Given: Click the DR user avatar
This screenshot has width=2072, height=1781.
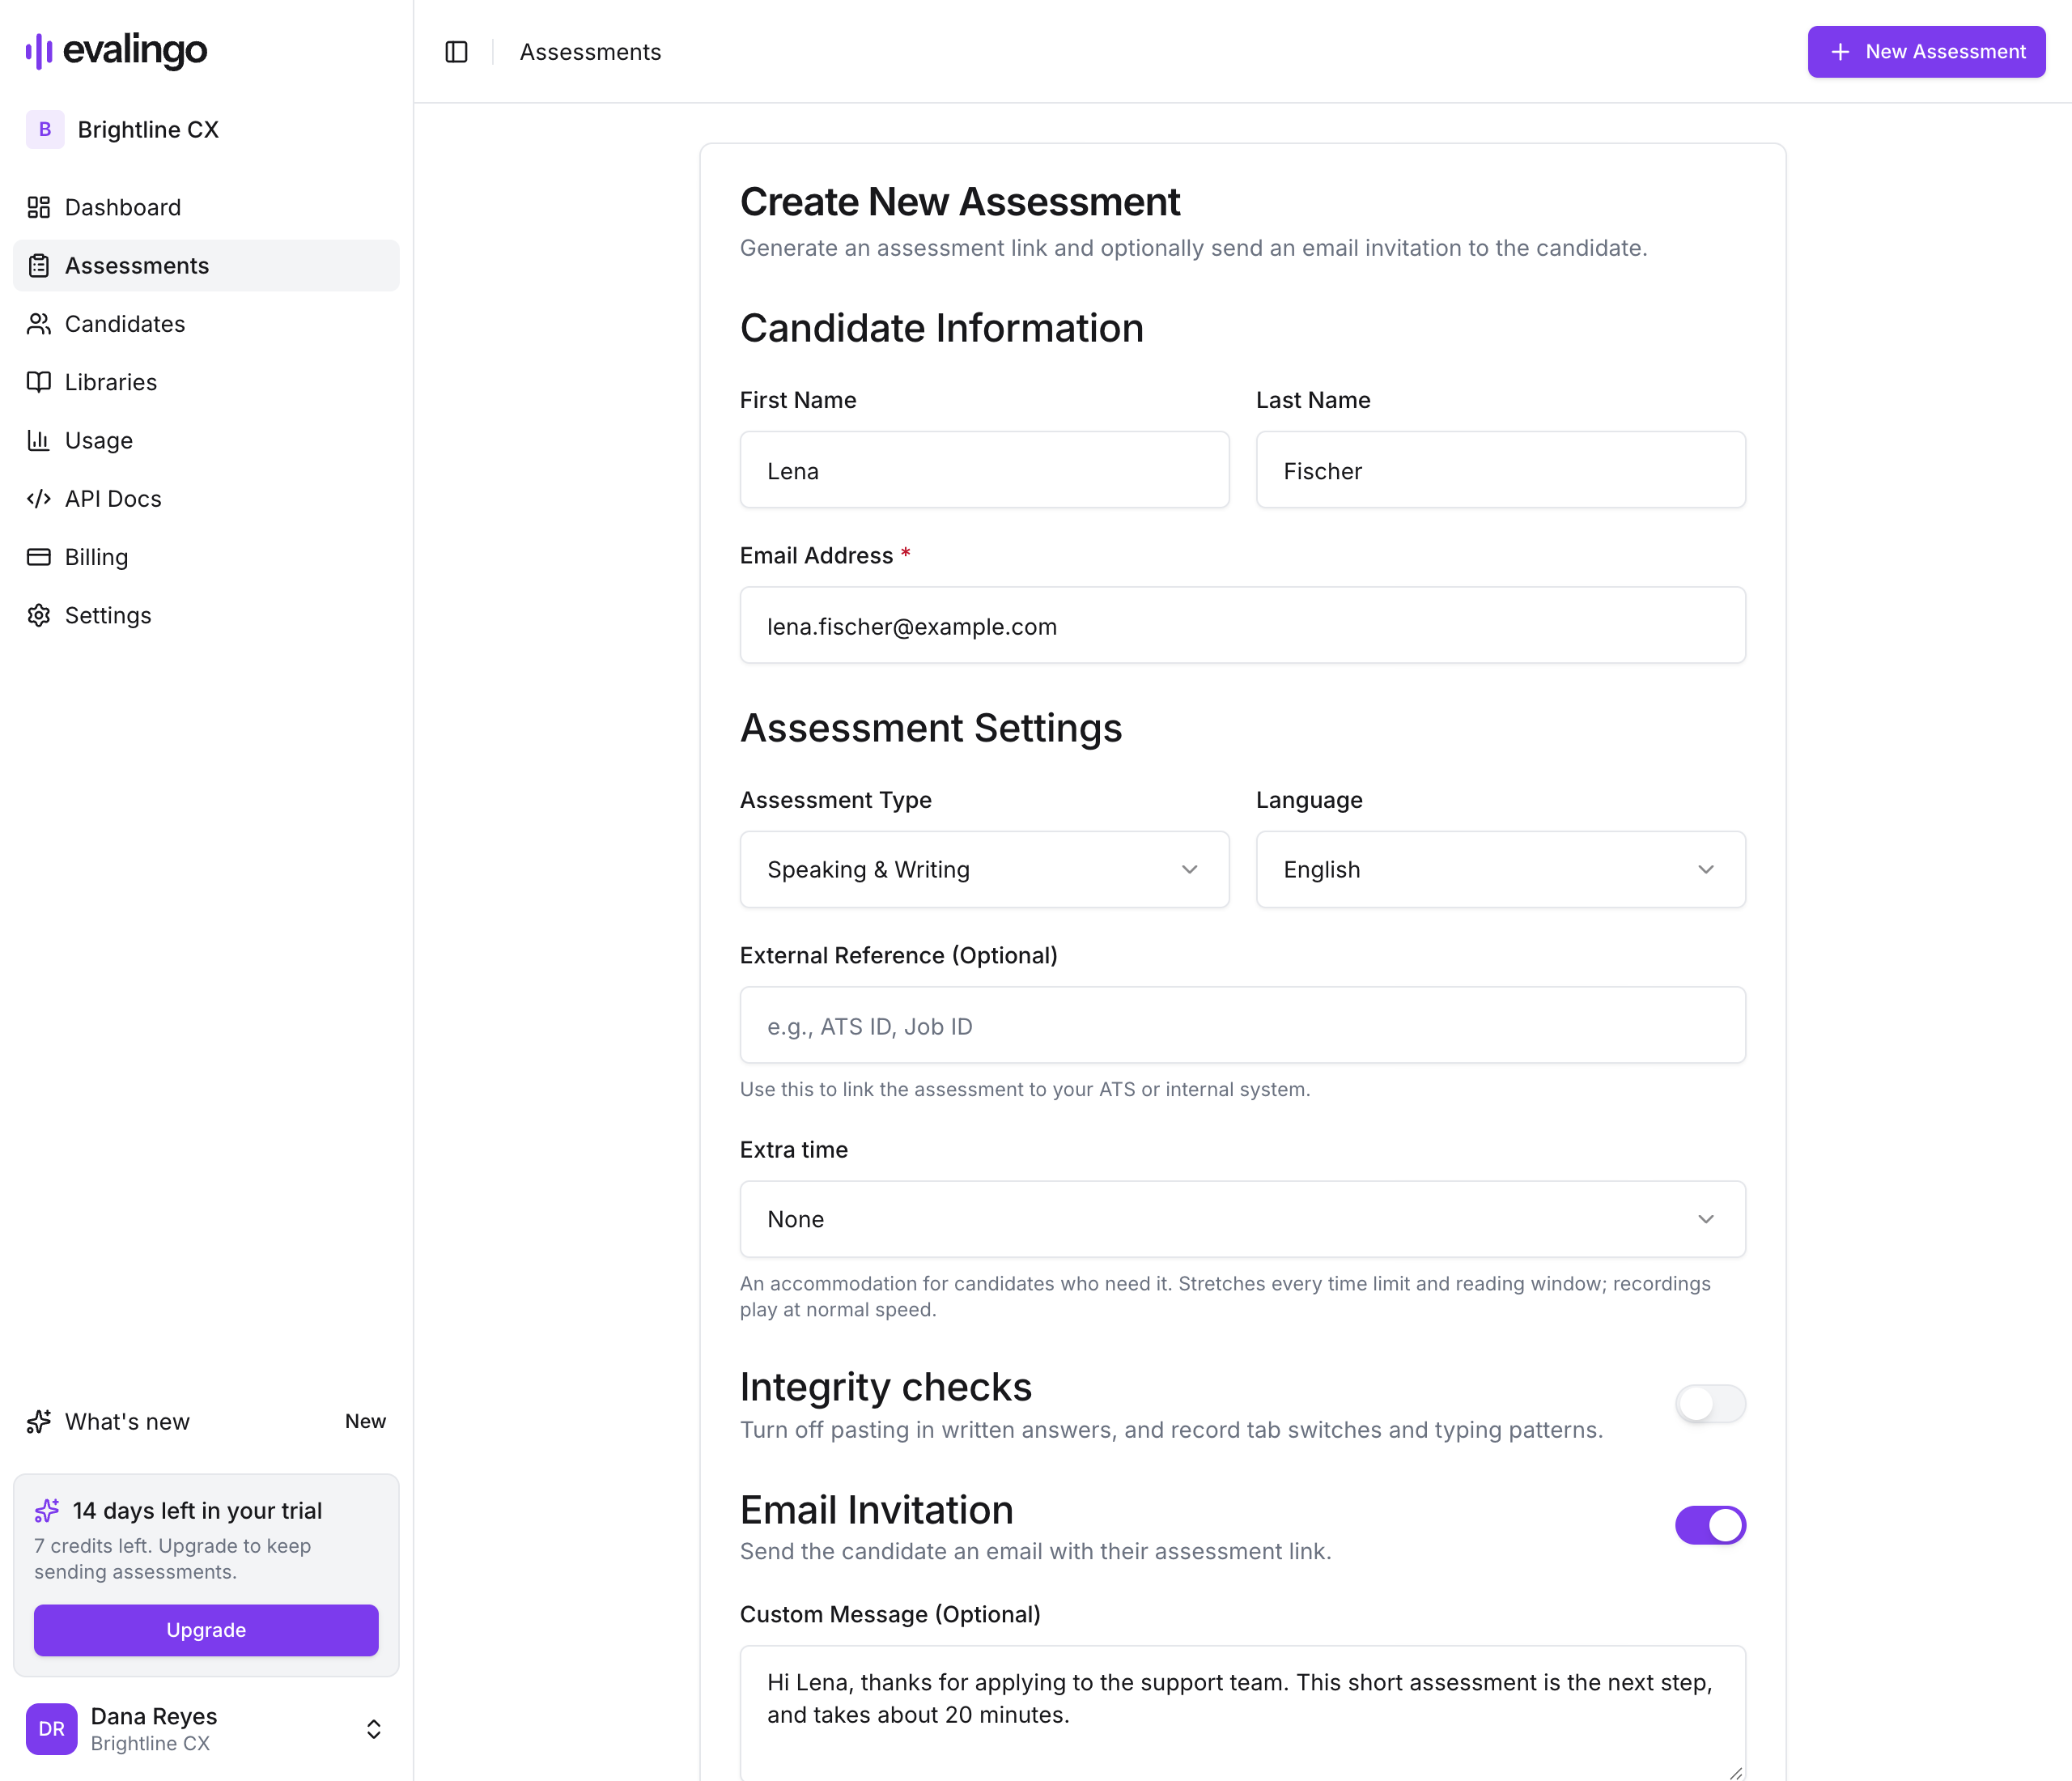Looking at the screenshot, I should tap(52, 1729).
